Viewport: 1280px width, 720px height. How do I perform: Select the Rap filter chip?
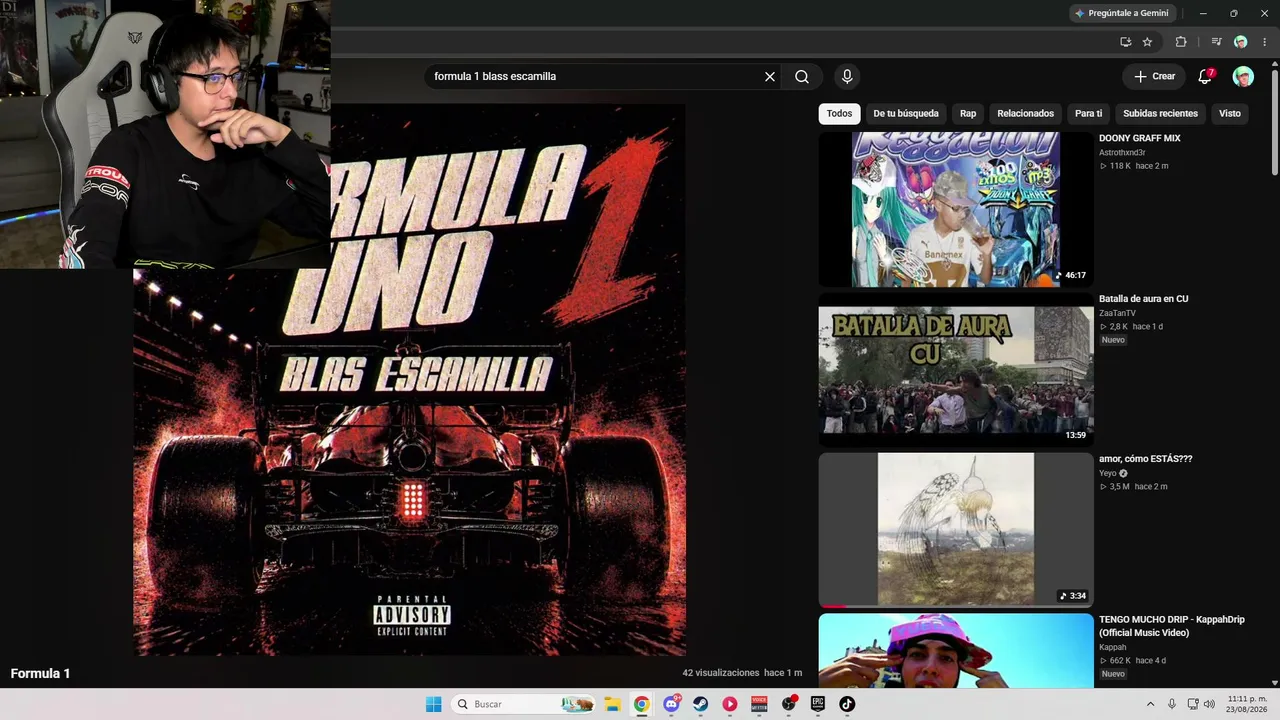968,114
